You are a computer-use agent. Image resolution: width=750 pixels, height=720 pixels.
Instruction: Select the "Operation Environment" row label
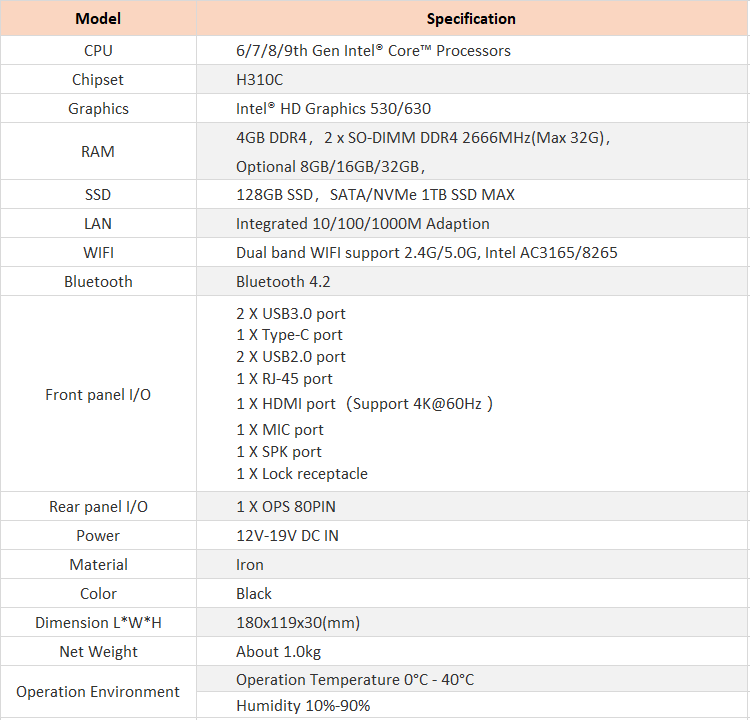click(98, 692)
